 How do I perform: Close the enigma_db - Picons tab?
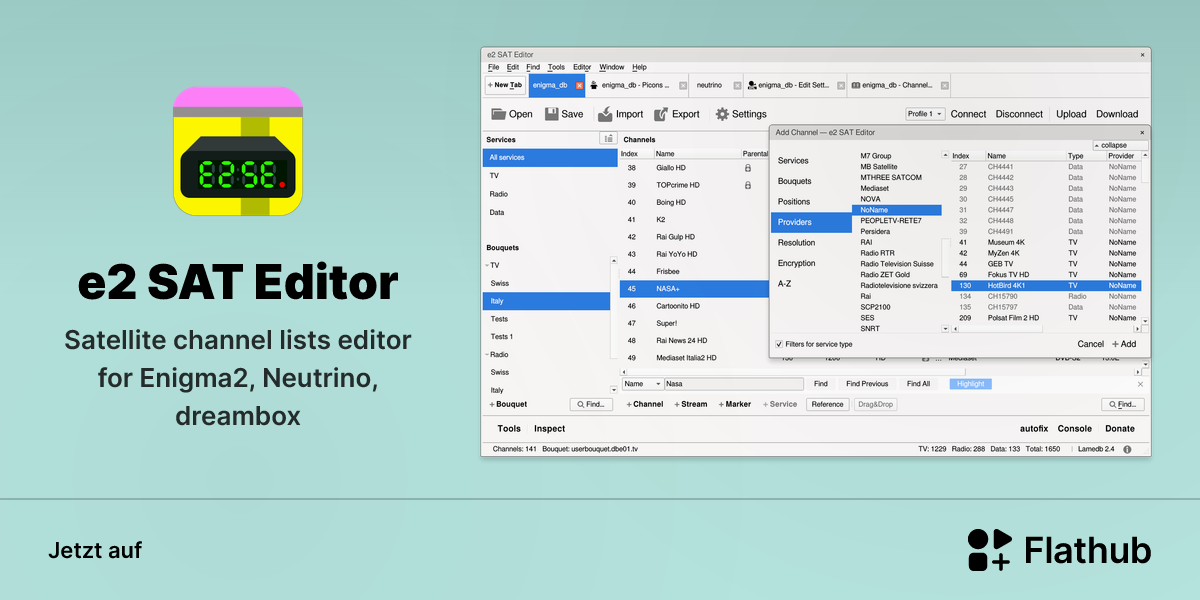coord(683,86)
